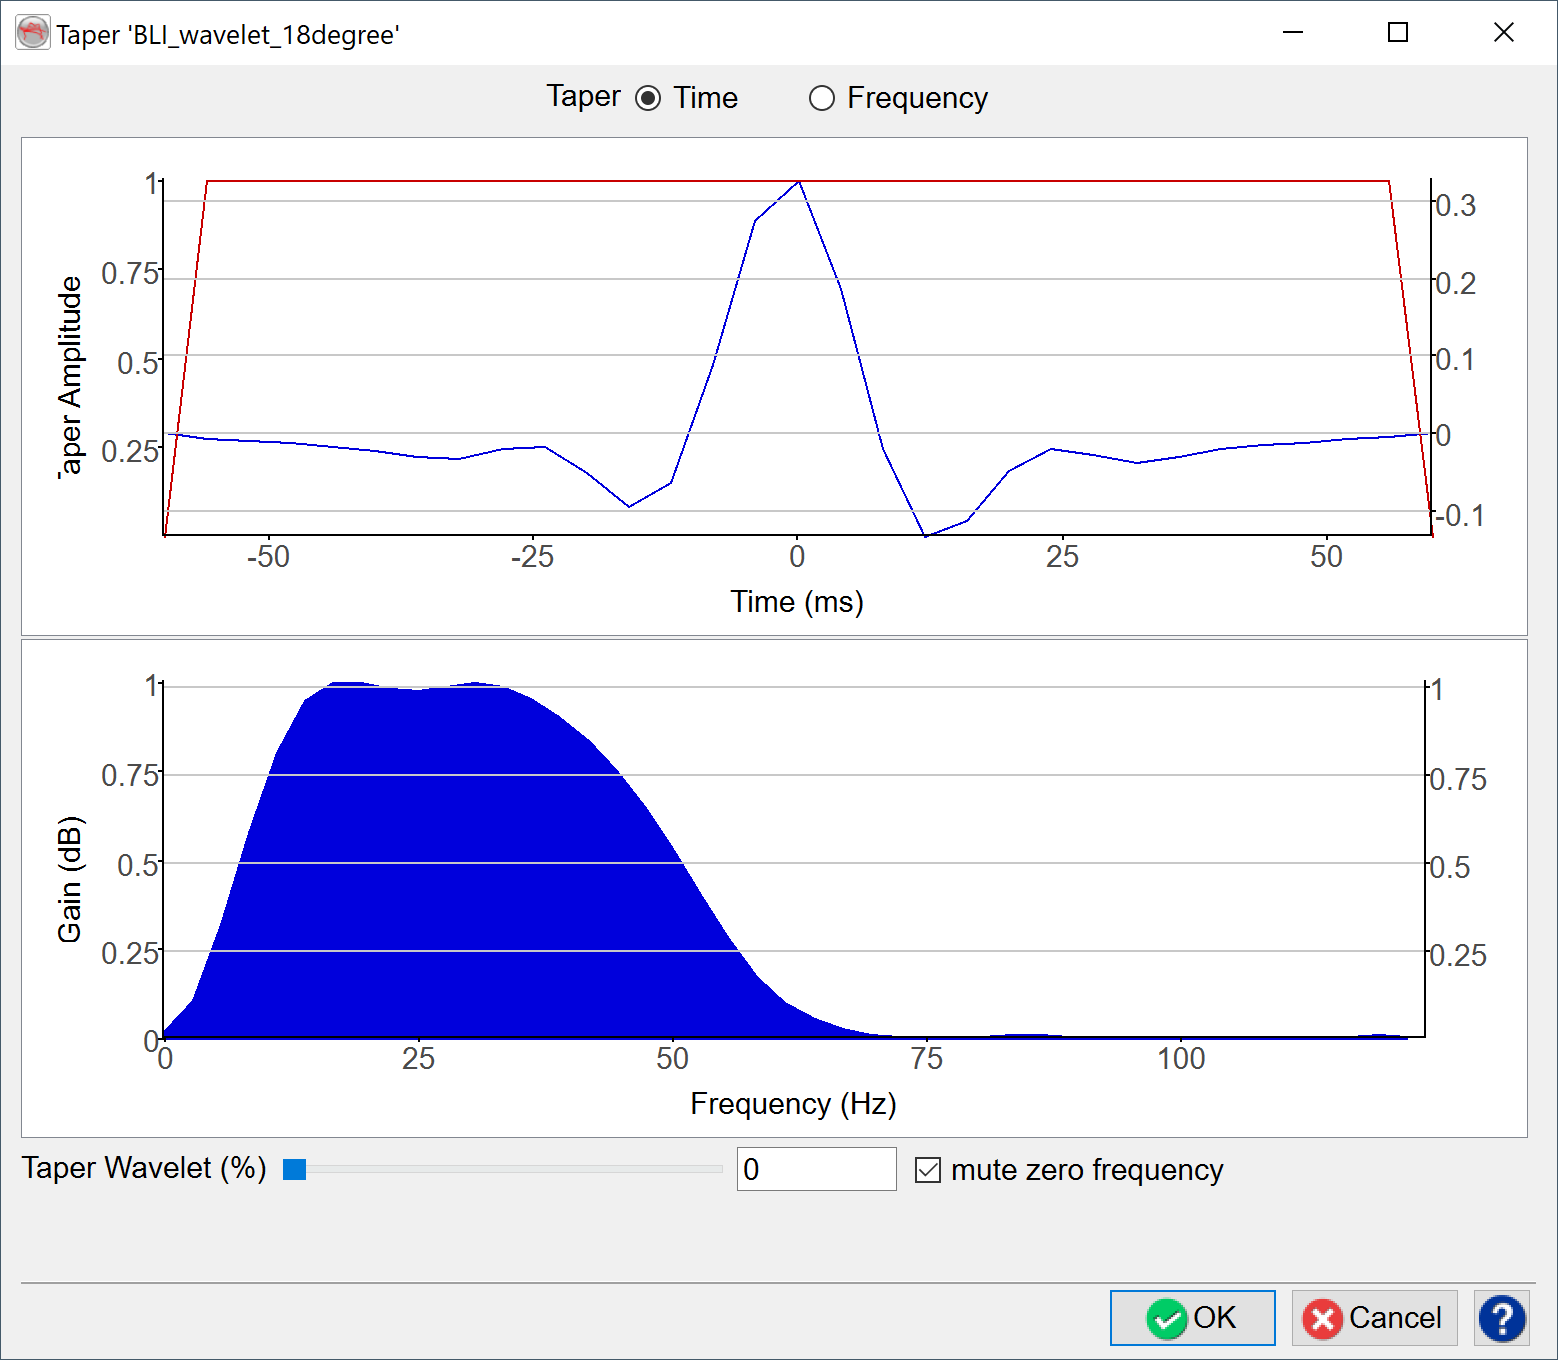This screenshot has height=1360, width=1558.
Task: Minimize the Taper dialog window
Action: [x=1293, y=33]
